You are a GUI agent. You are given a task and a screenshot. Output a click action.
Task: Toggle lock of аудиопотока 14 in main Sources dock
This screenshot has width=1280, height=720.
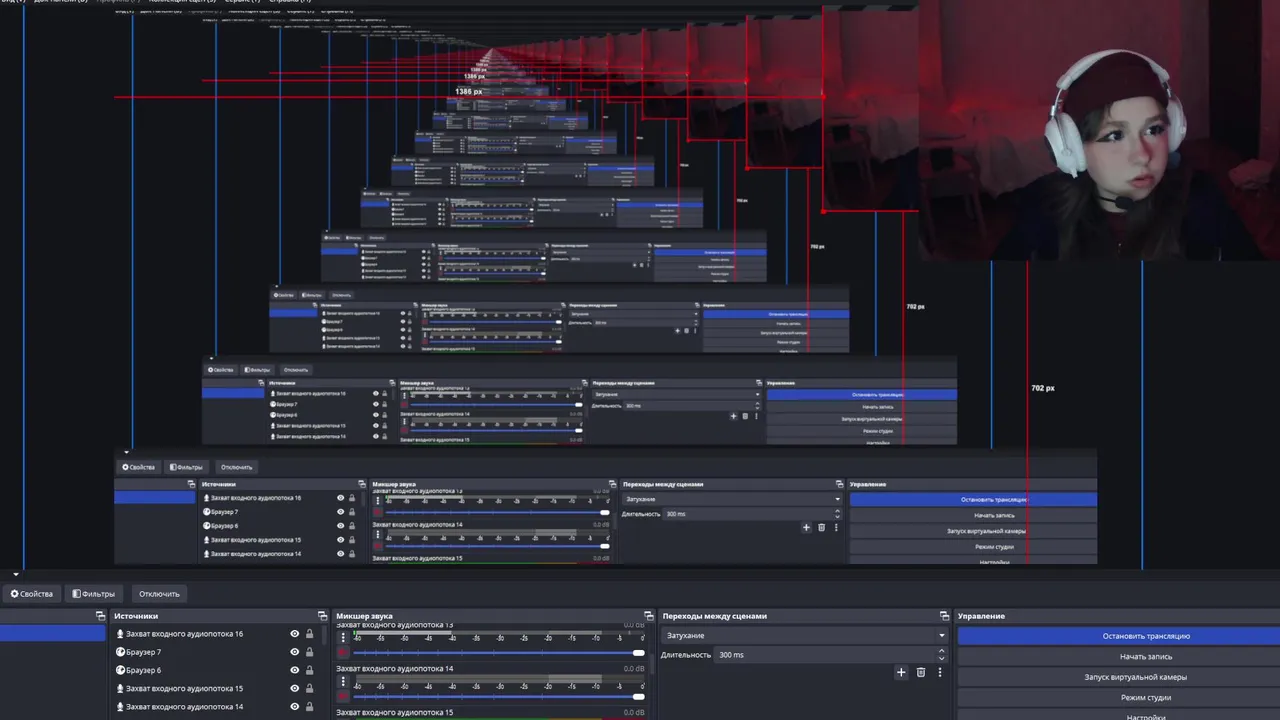click(x=309, y=707)
